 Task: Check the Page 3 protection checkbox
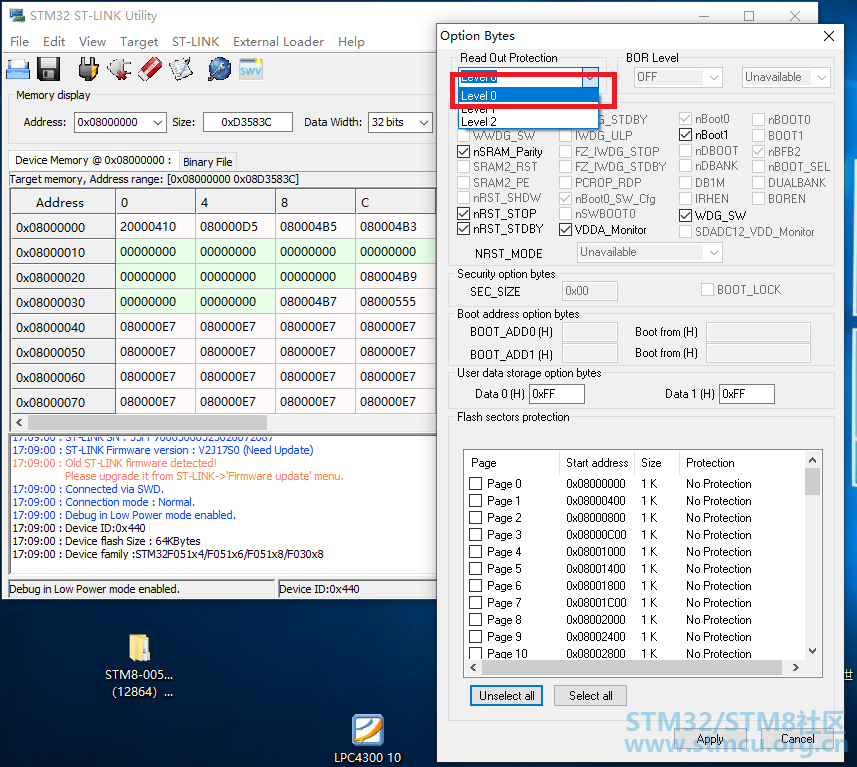click(x=476, y=534)
